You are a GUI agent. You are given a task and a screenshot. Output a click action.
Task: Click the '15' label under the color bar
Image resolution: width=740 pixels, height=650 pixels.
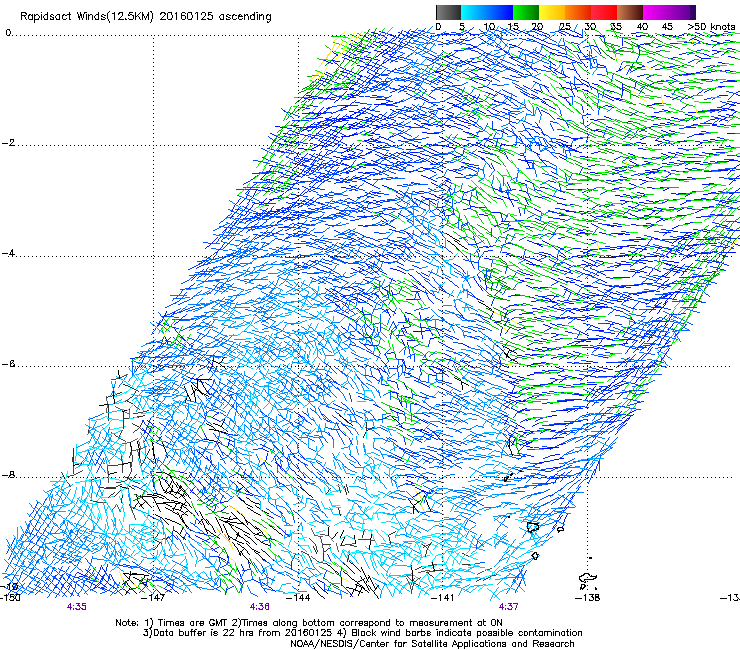coord(513,27)
